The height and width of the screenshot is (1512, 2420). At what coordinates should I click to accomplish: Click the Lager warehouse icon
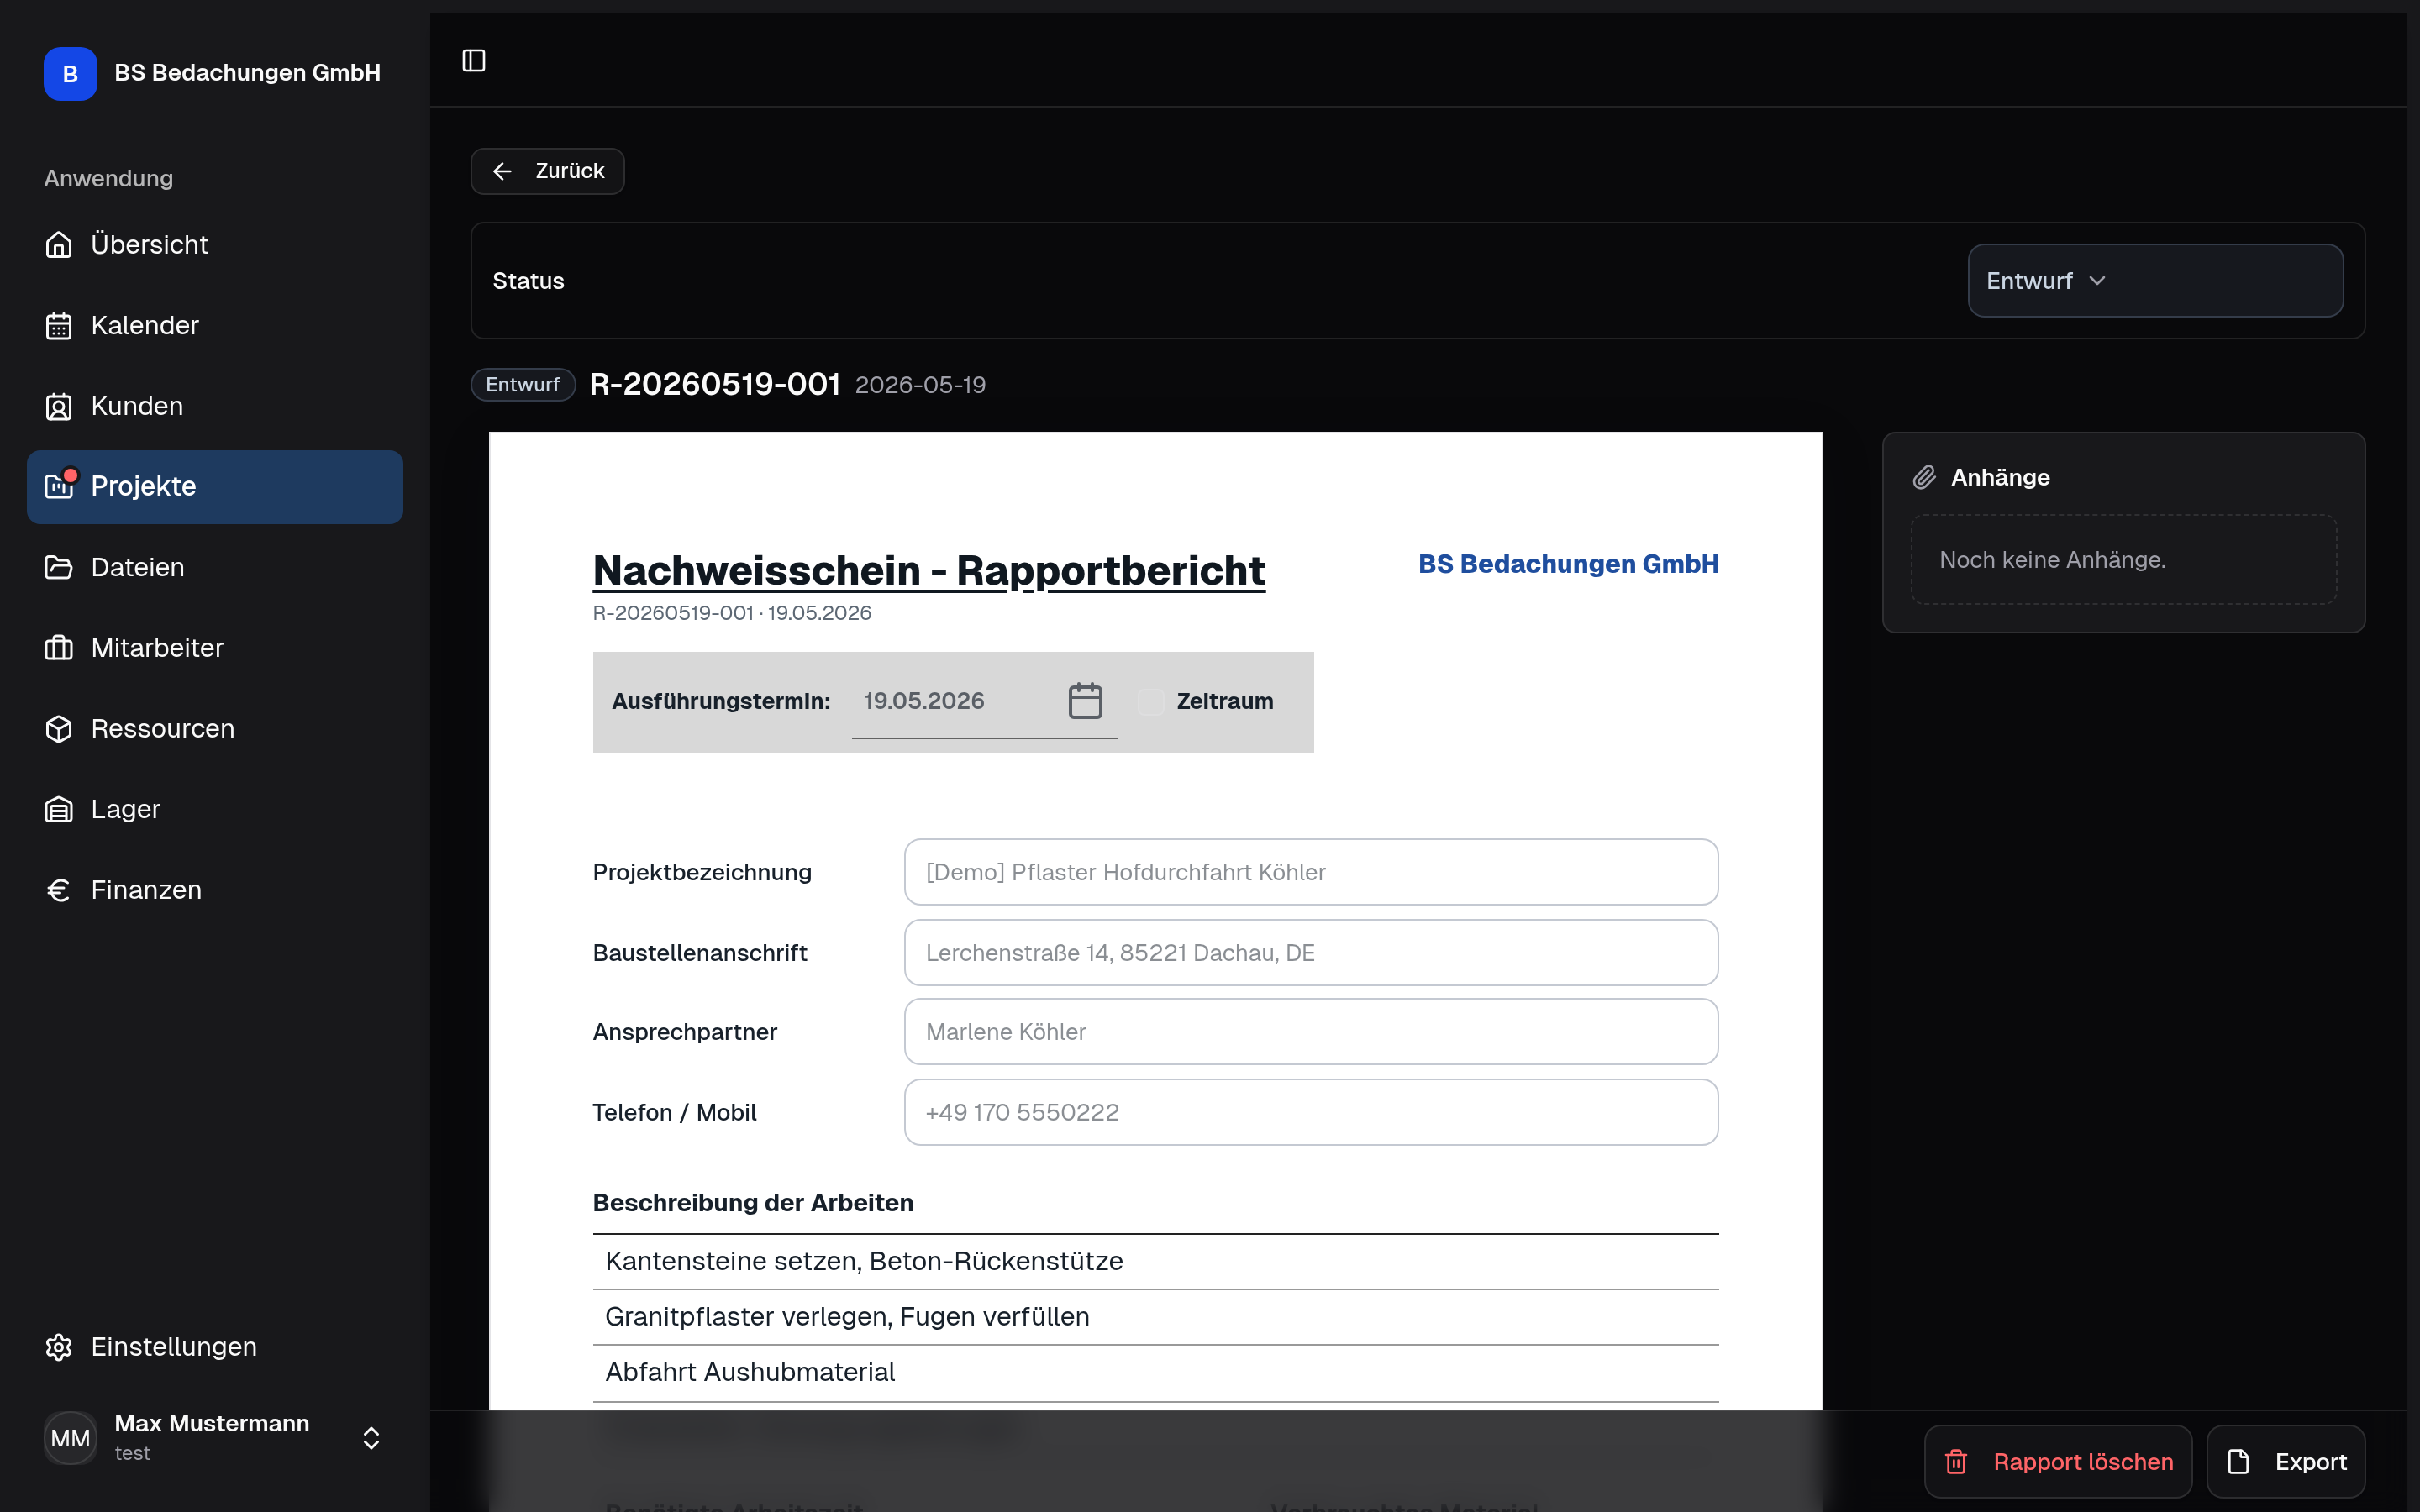point(59,809)
